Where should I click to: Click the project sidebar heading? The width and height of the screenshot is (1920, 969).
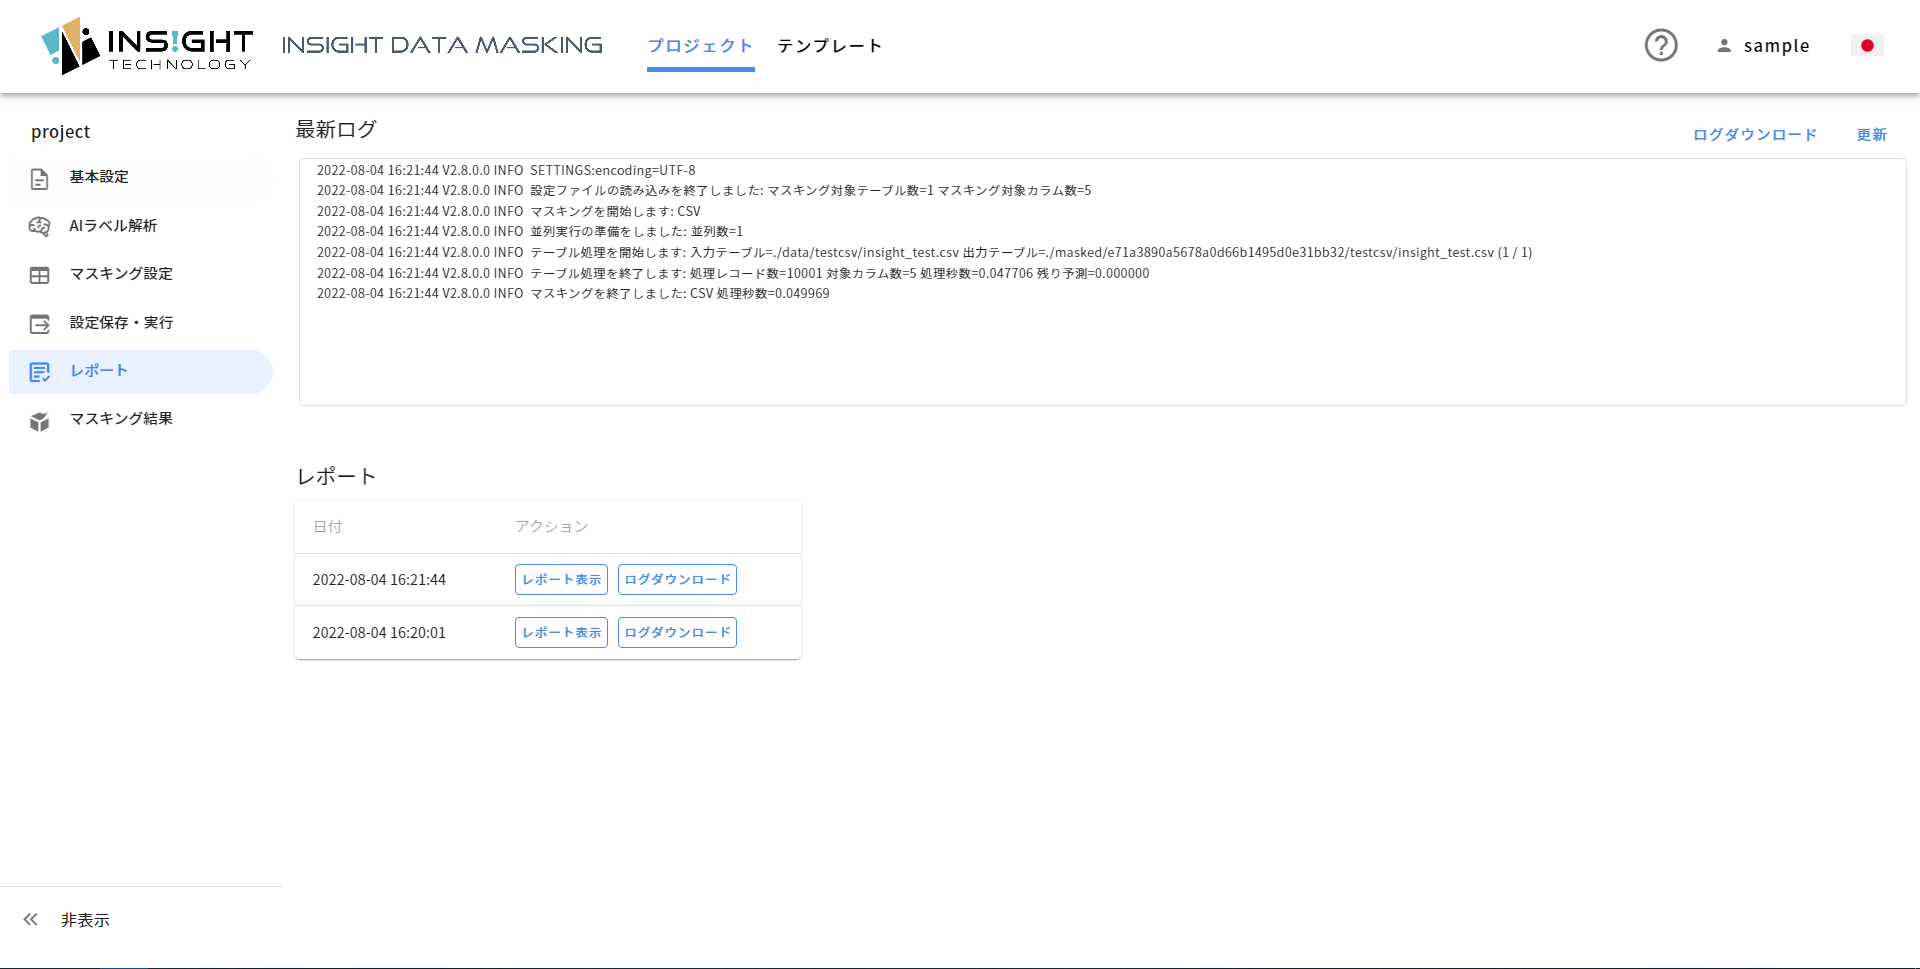coord(60,132)
